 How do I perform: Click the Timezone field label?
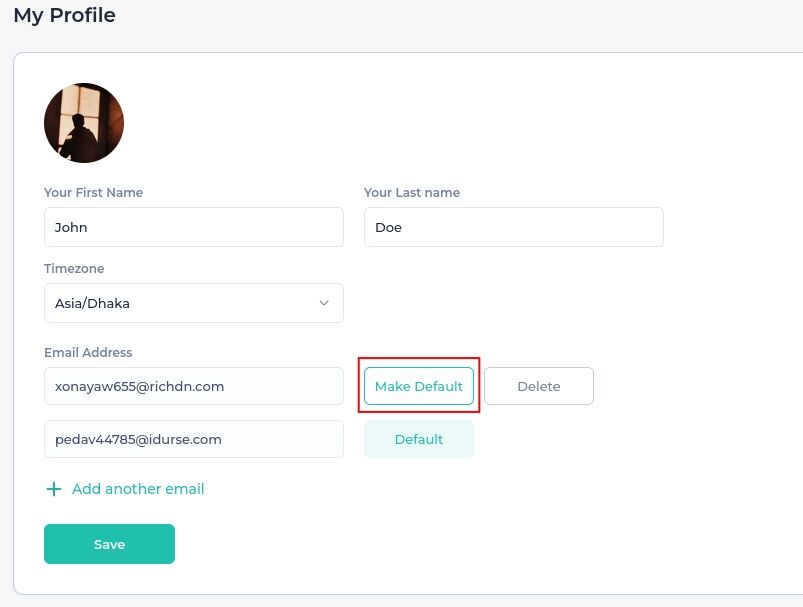click(74, 268)
